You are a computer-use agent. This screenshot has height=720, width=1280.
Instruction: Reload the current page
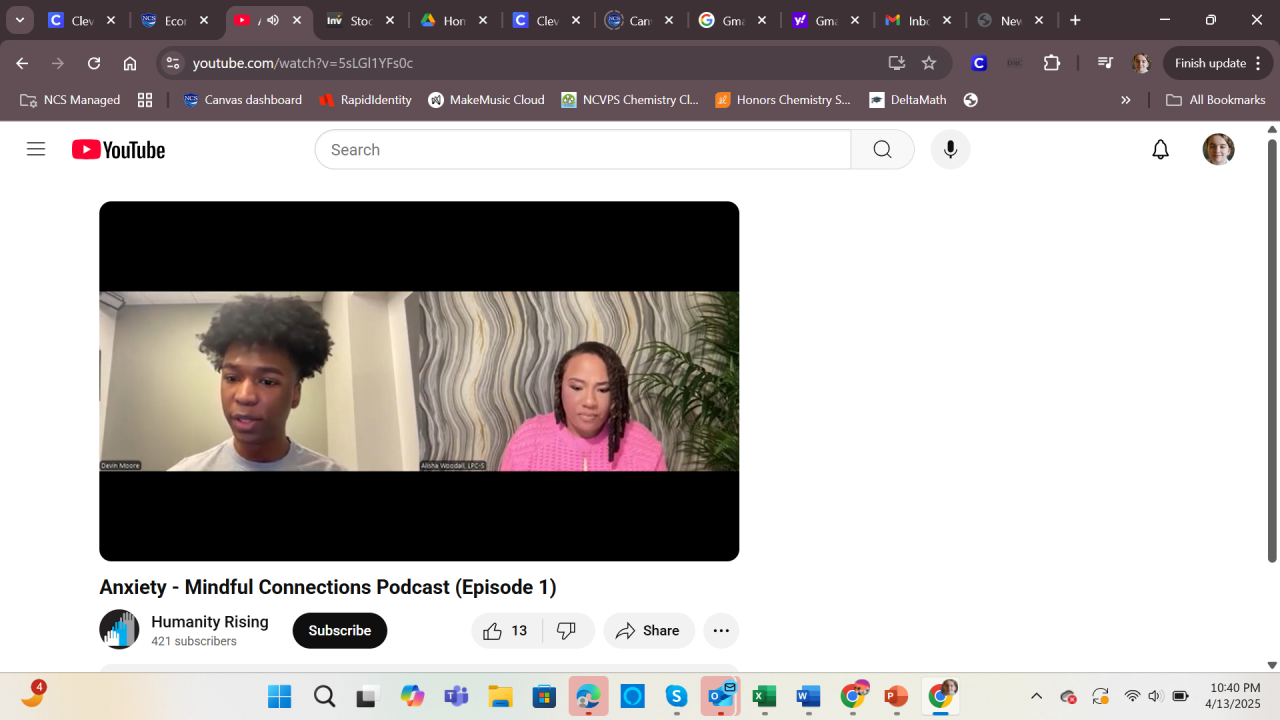click(94, 63)
